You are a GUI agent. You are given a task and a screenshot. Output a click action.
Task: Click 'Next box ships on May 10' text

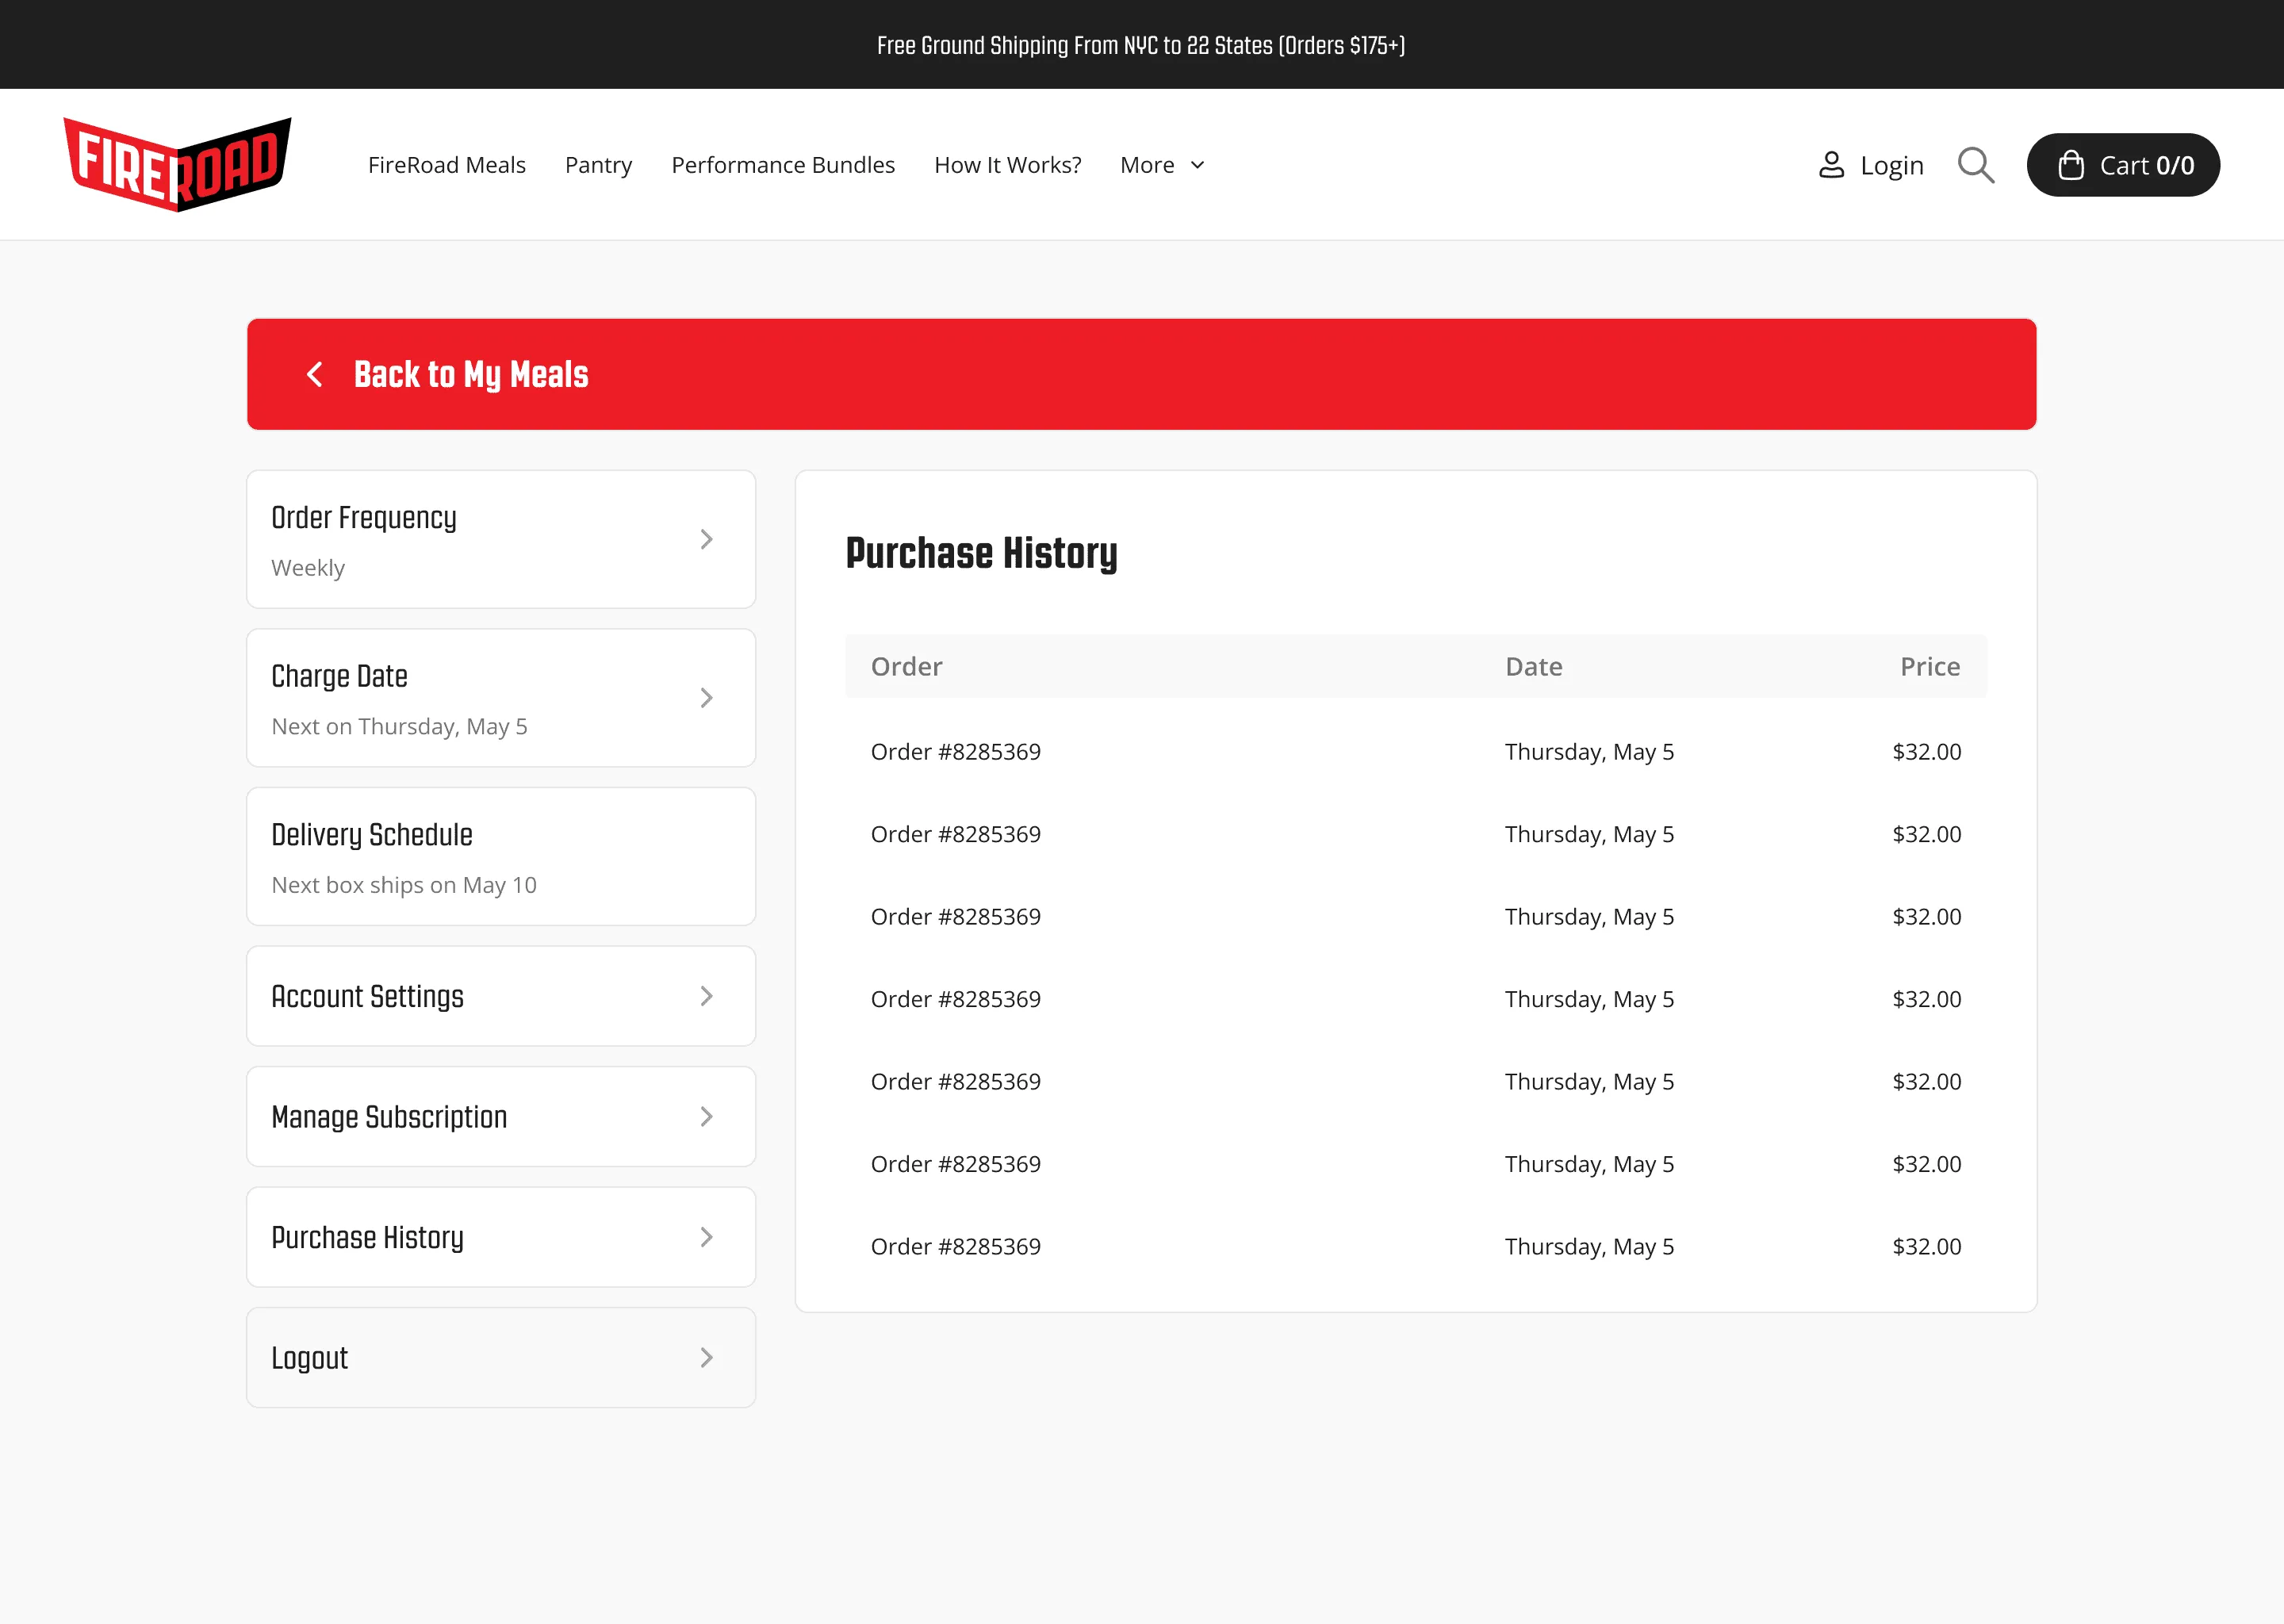point(404,885)
